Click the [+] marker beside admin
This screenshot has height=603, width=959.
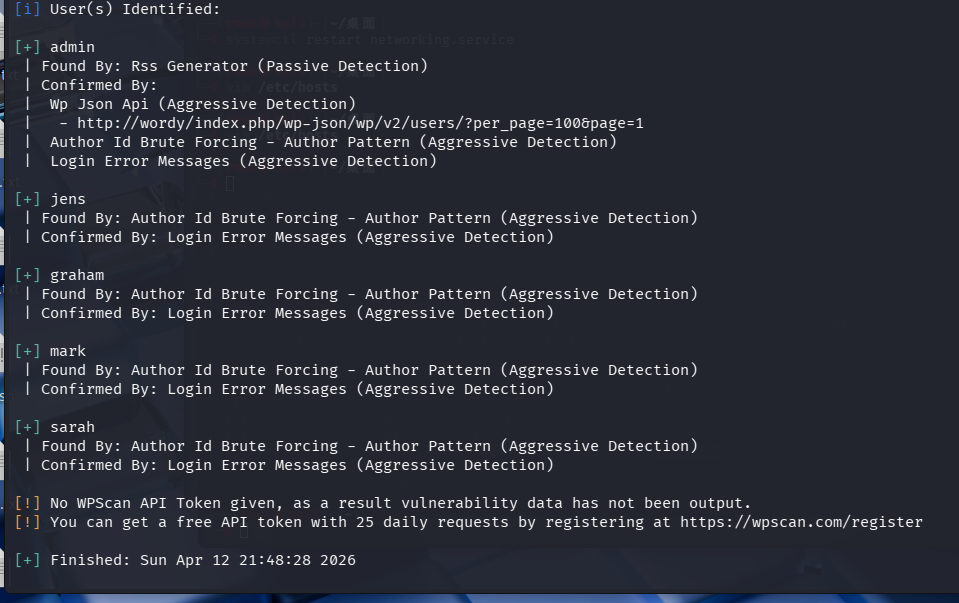click(27, 47)
